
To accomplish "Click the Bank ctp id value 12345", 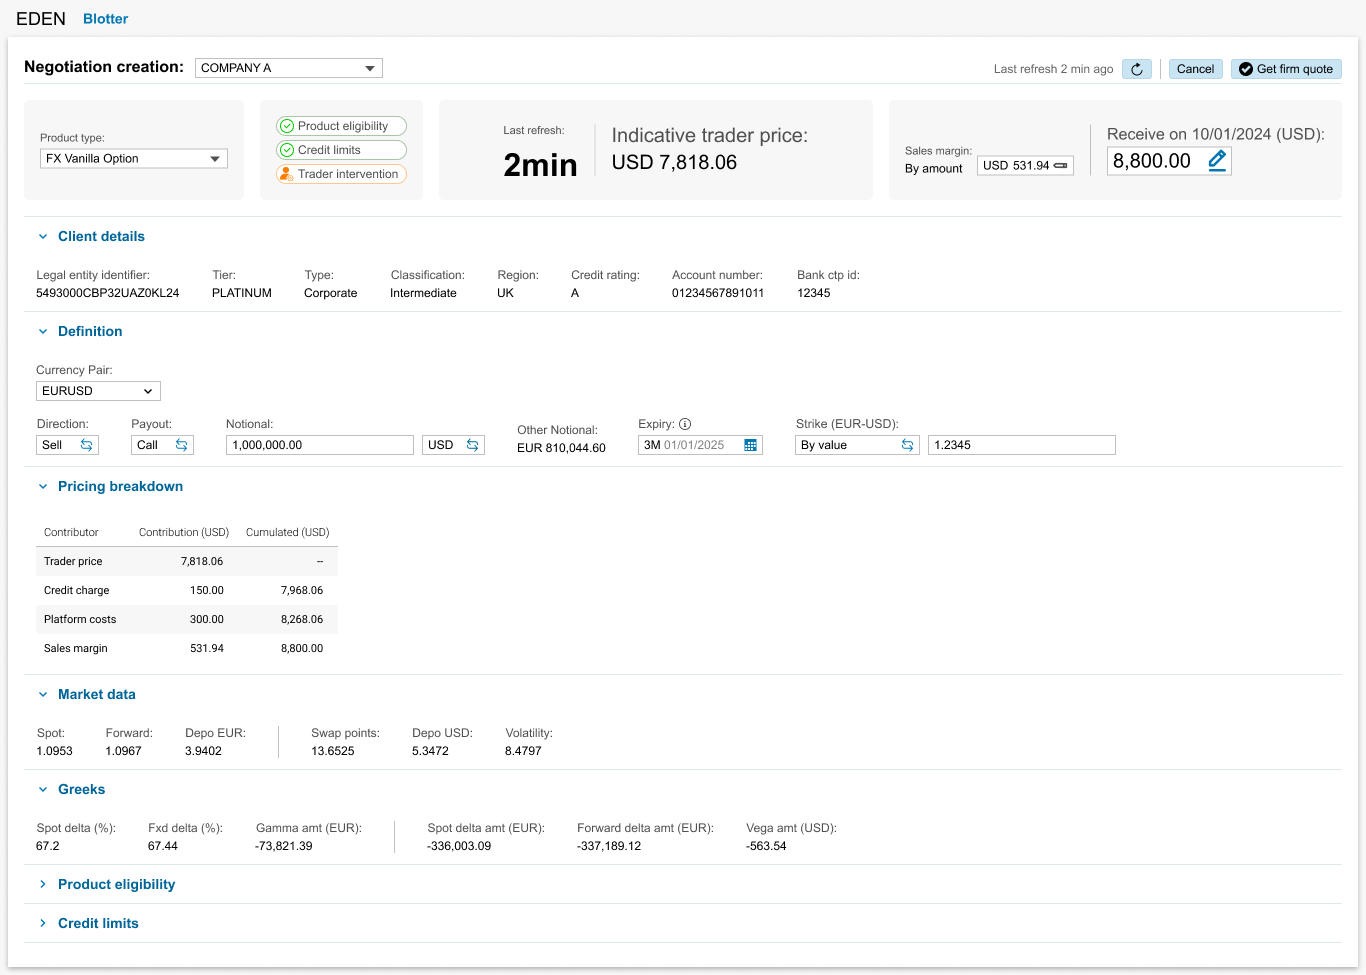I will (814, 293).
